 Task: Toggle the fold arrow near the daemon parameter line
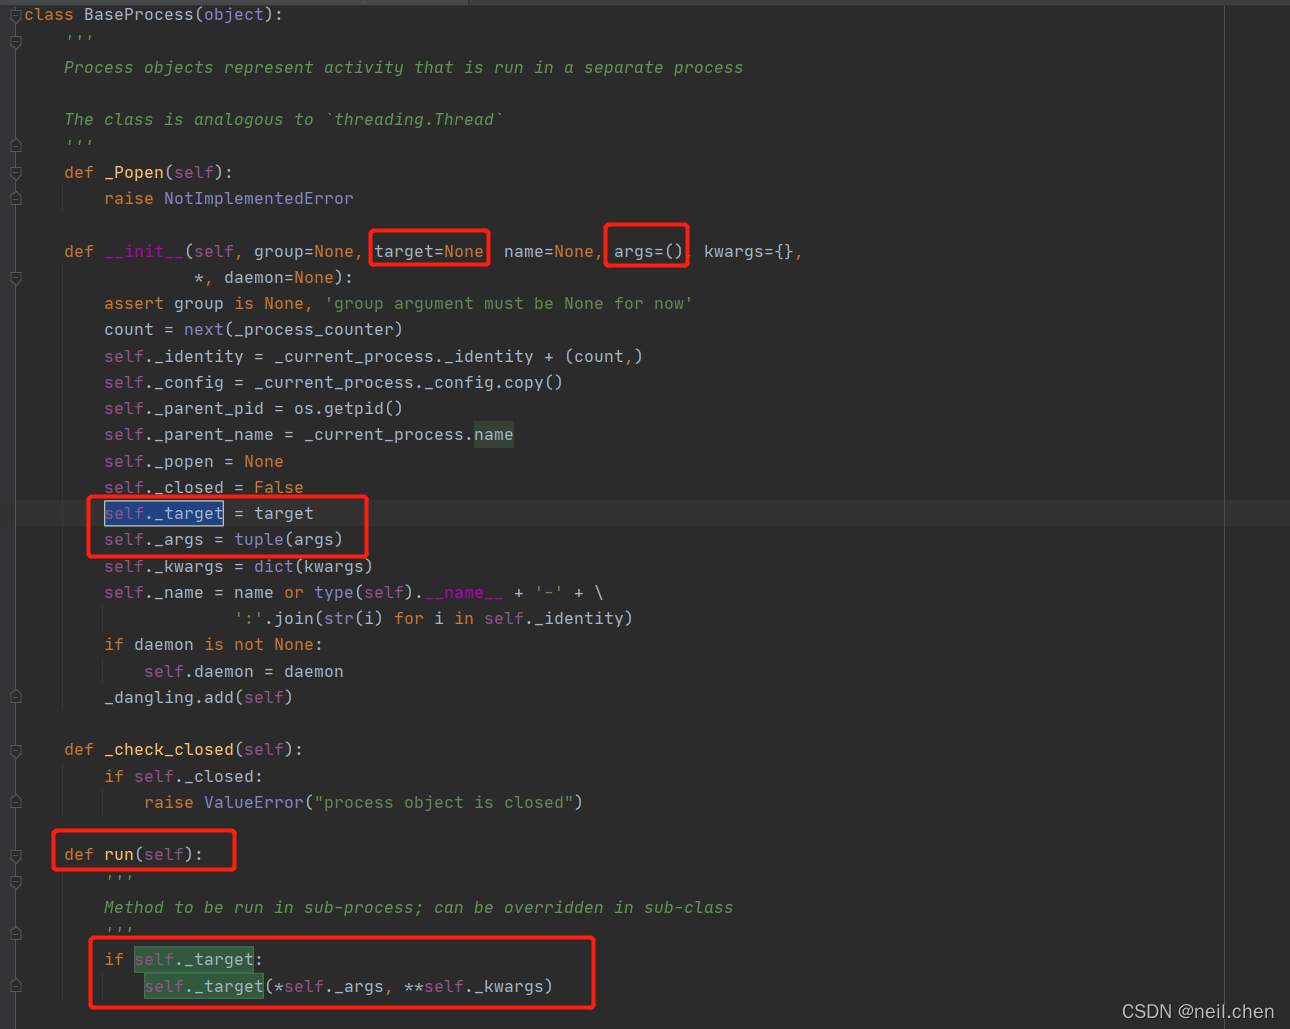pos(15,278)
